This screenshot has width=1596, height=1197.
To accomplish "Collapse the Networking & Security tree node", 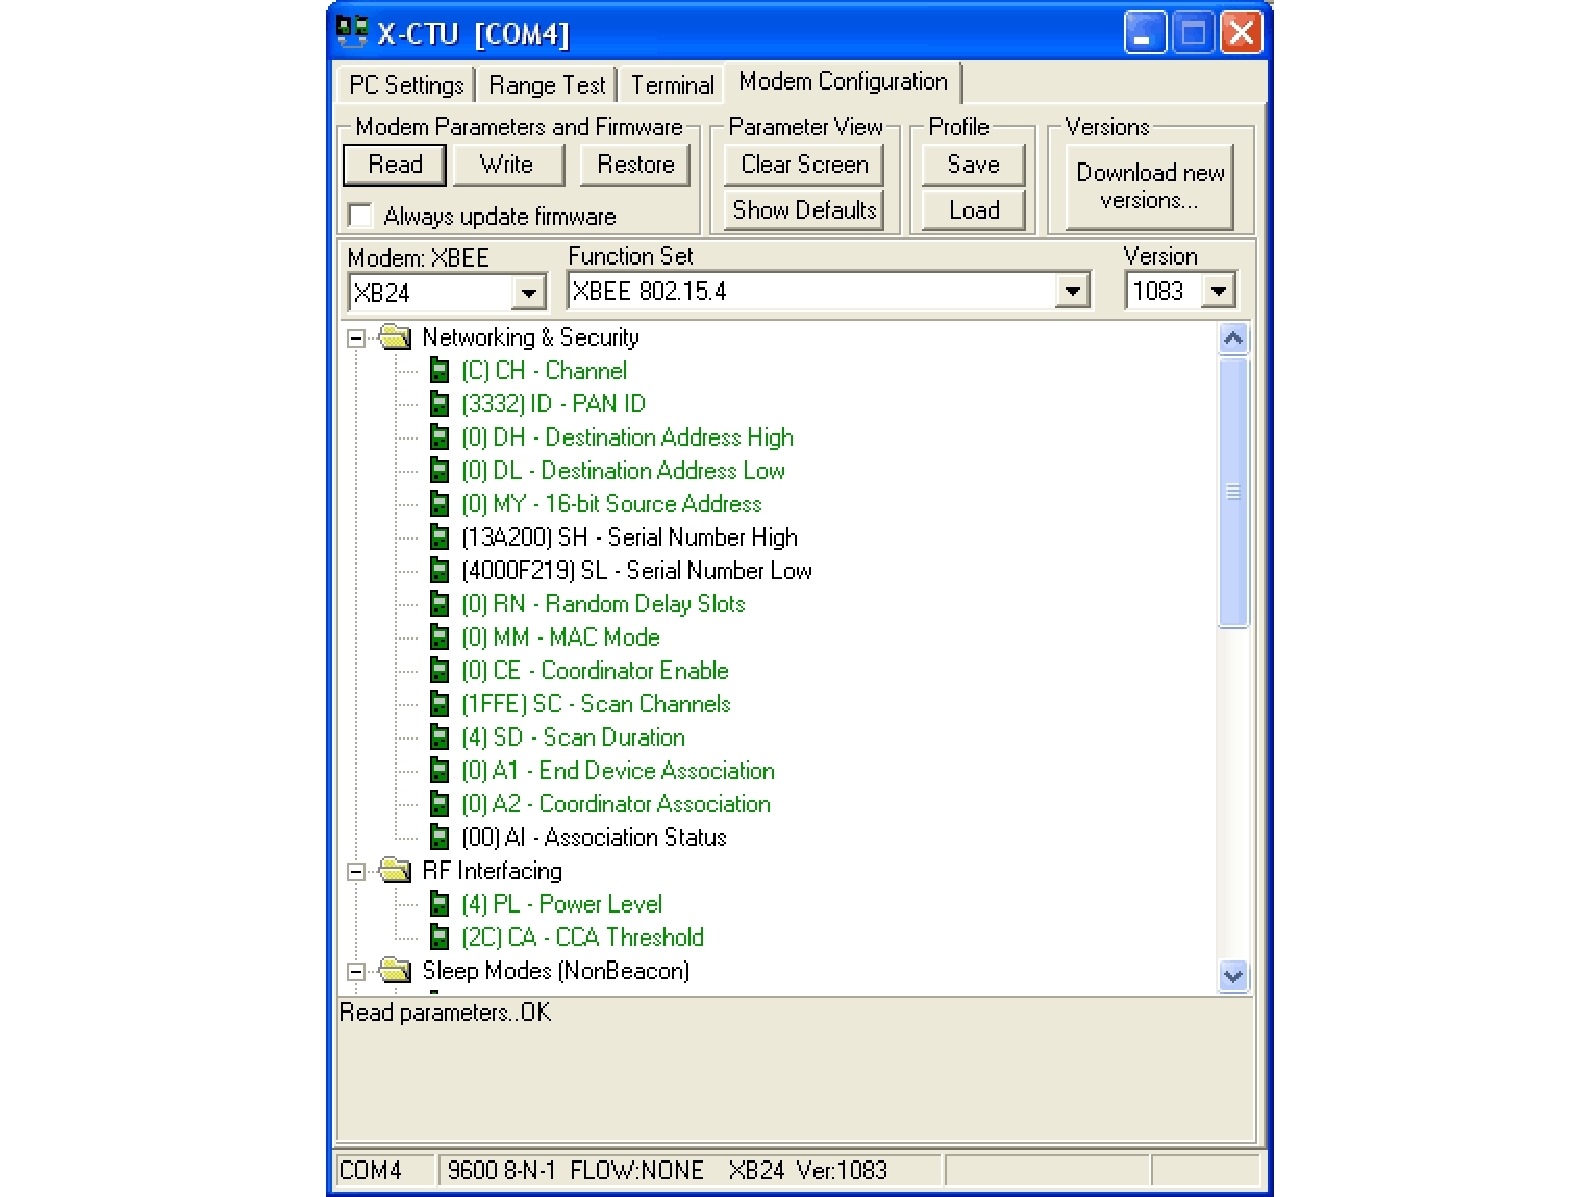I will (x=355, y=339).
